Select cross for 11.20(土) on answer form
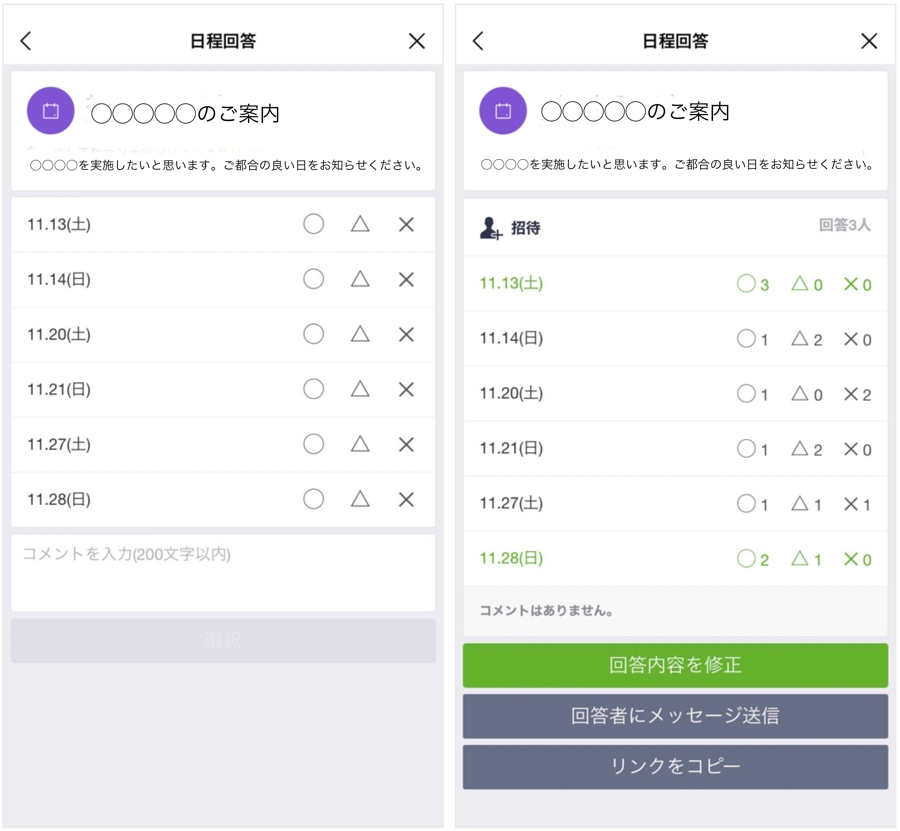The image size is (900, 831). (x=406, y=334)
